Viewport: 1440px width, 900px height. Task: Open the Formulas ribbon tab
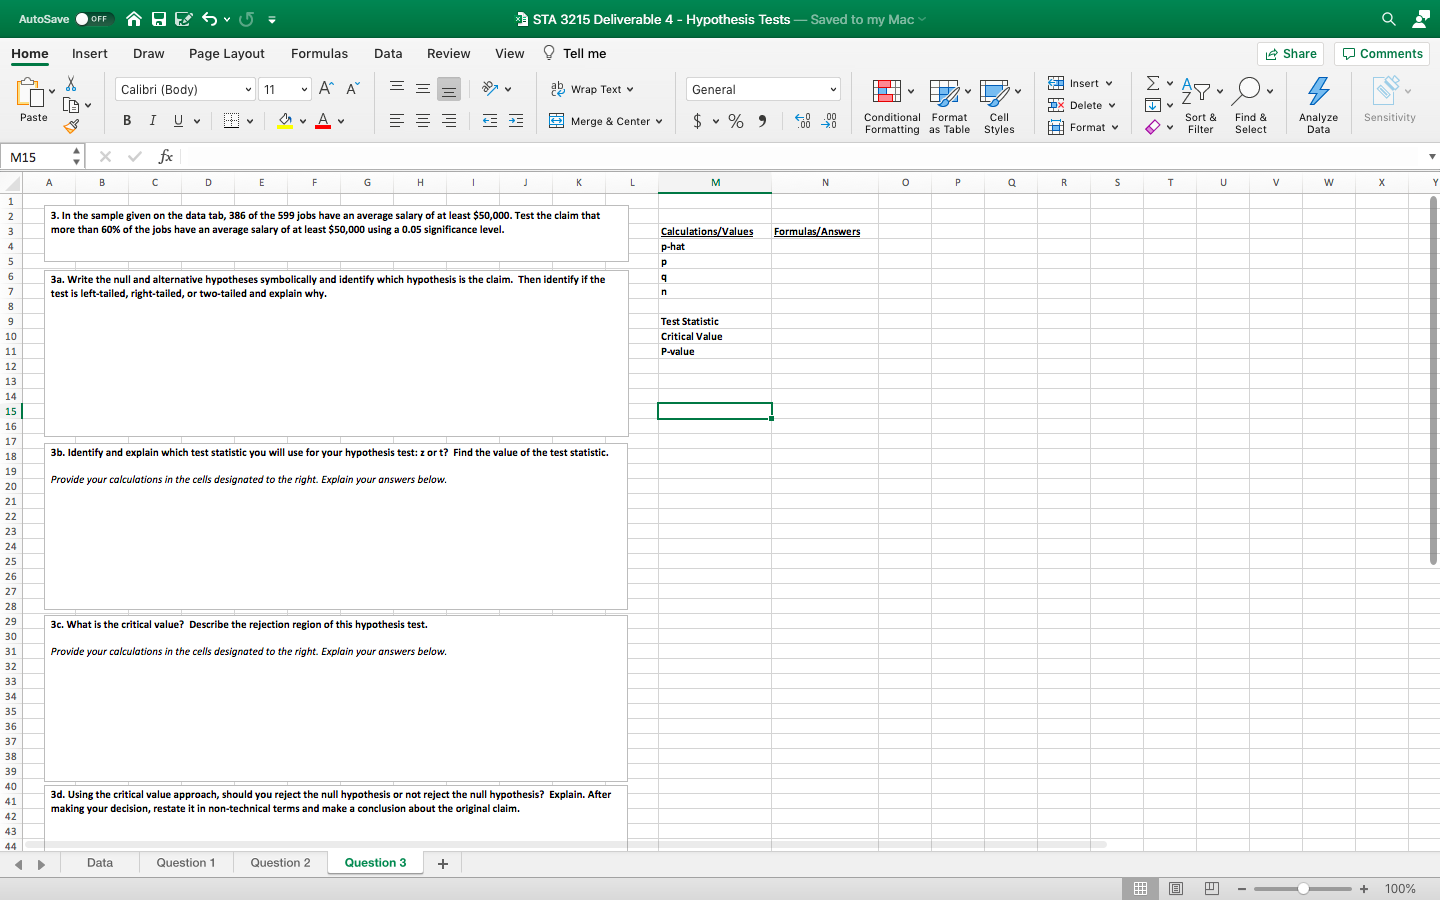click(319, 53)
